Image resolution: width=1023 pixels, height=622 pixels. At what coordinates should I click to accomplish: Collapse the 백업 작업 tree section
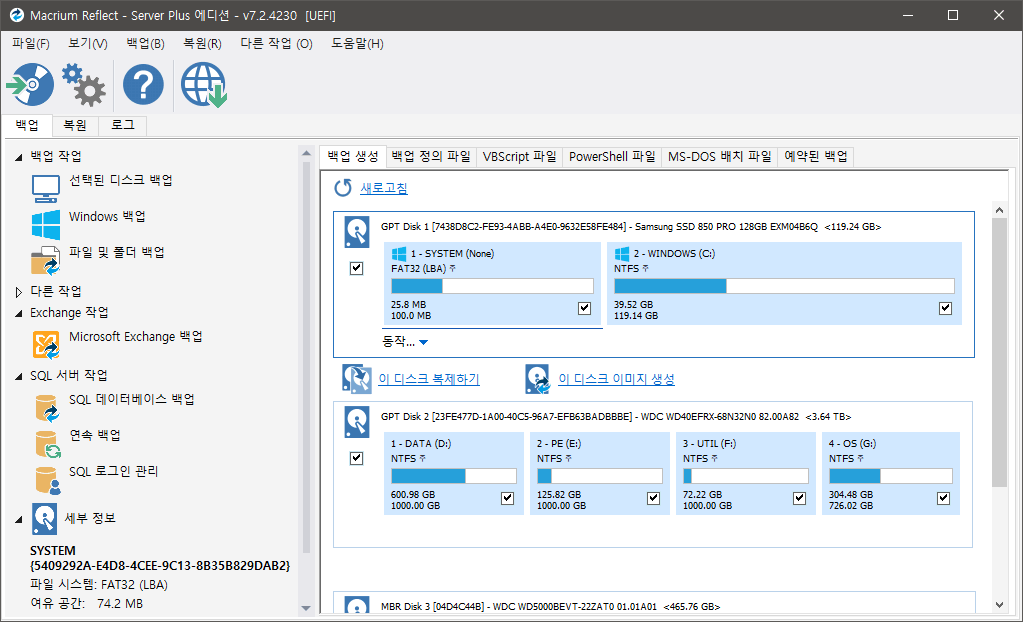pos(18,157)
